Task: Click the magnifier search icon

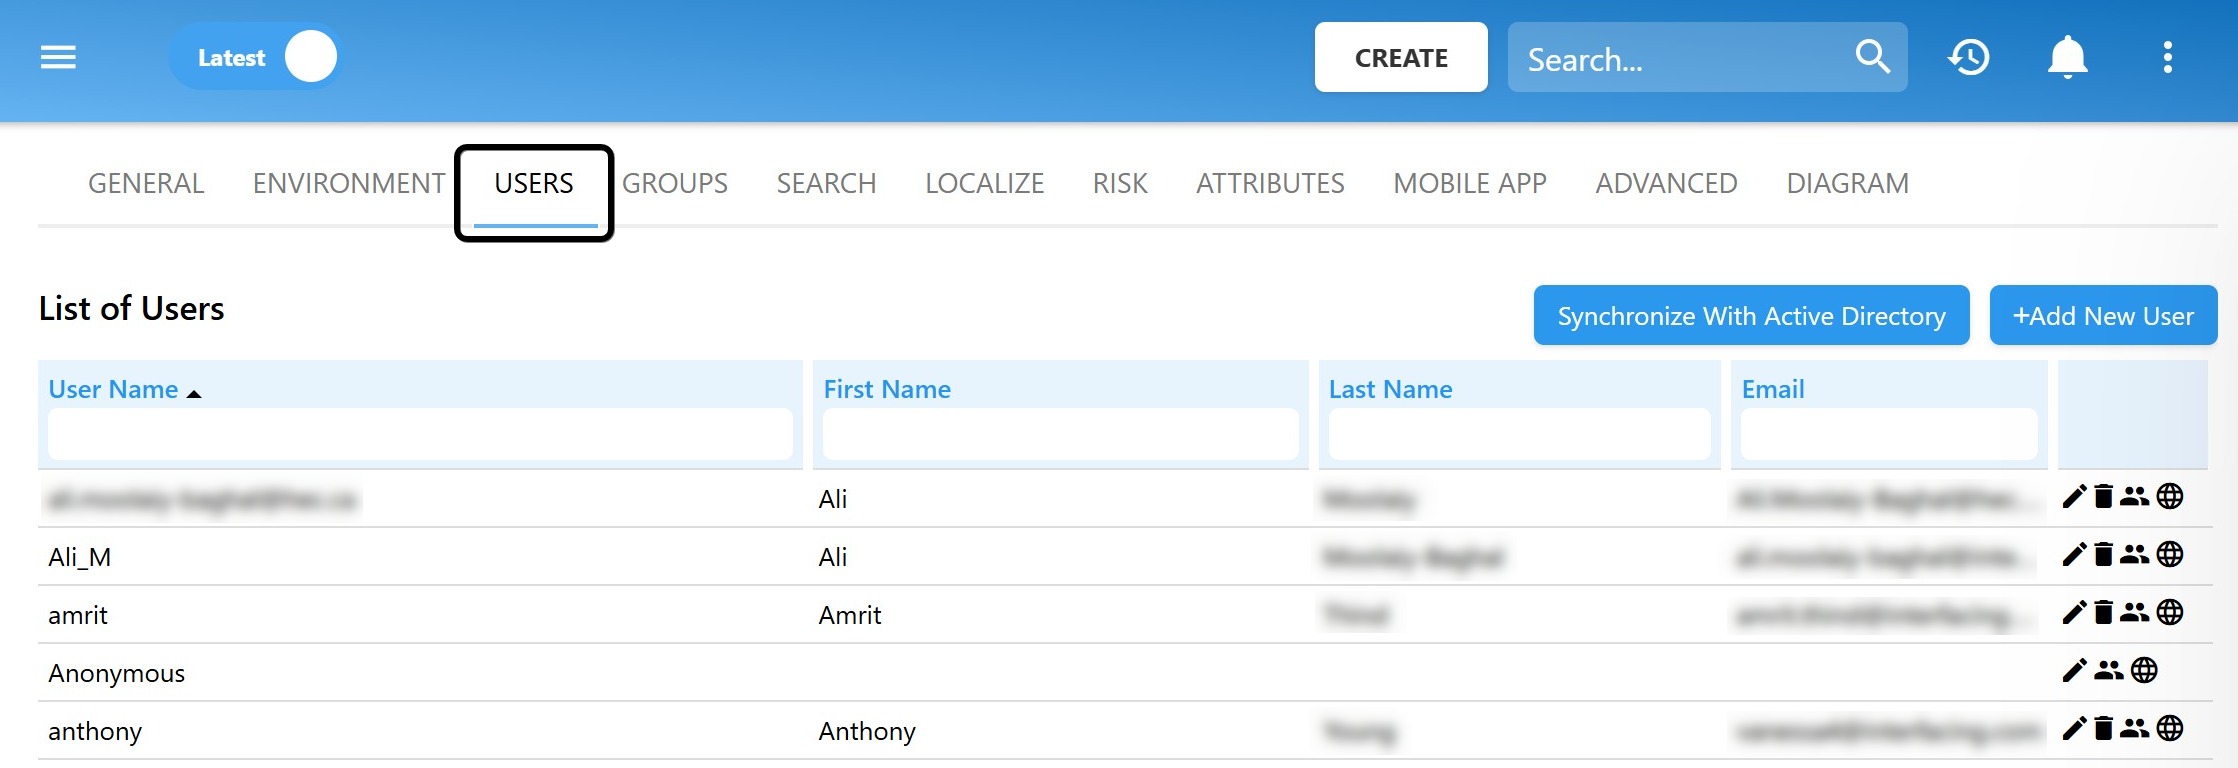Action: tap(1872, 57)
